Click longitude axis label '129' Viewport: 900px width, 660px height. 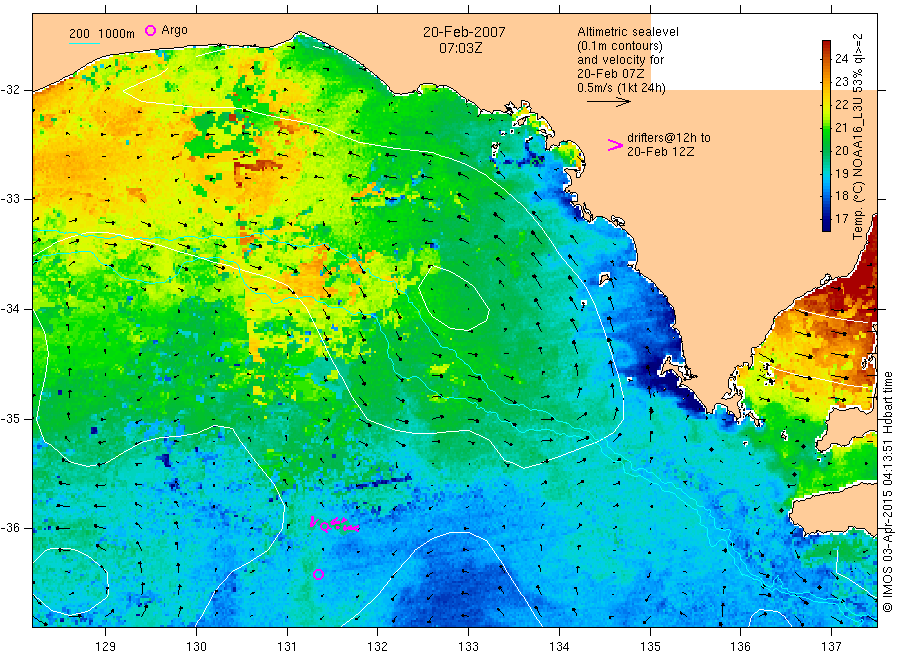[x=106, y=647]
